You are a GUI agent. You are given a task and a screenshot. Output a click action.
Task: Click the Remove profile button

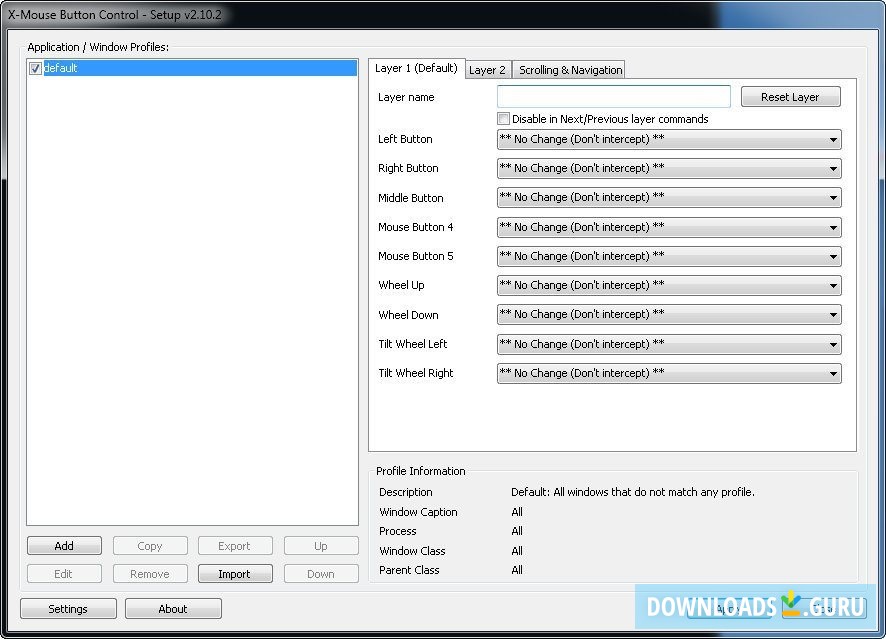point(150,573)
